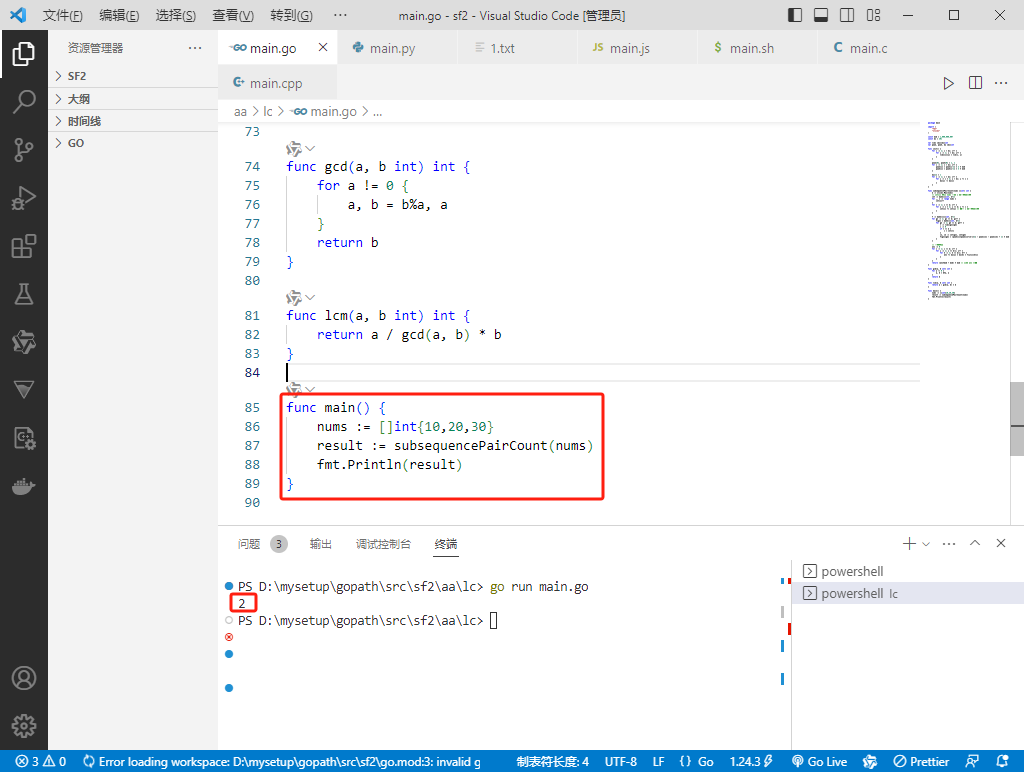Expand code lens dropdown above gcd function
Screen dimensions: 1024x772
[310, 149]
